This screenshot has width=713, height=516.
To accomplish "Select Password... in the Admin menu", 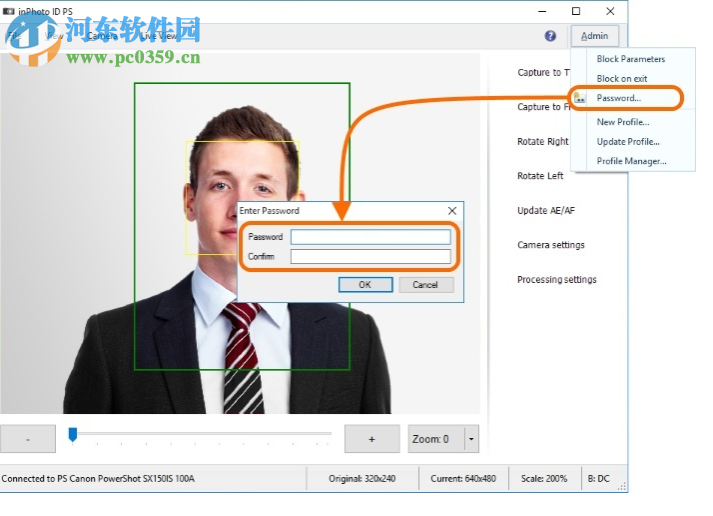I will pyautogui.click(x=618, y=98).
